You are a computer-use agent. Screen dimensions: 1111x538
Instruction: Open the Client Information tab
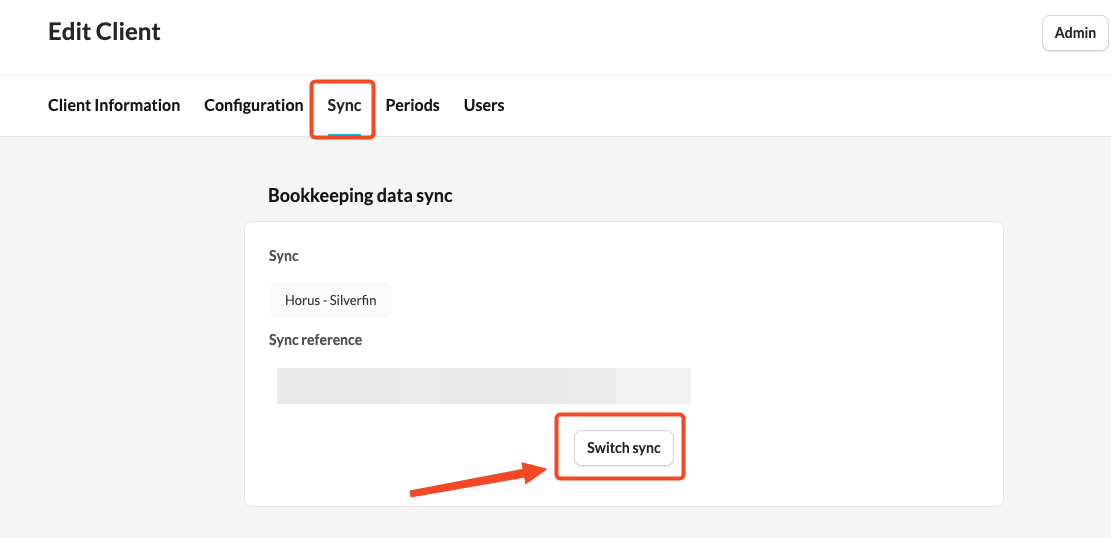coord(114,105)
